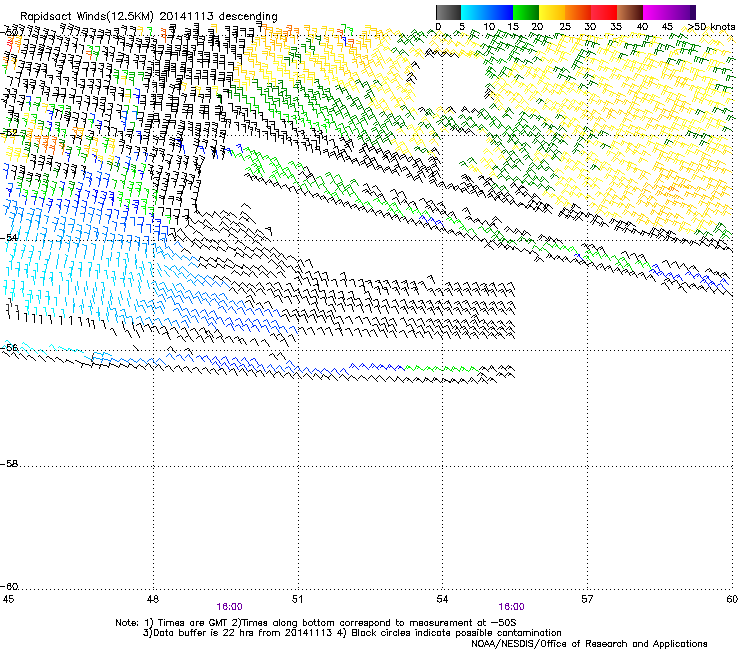Viewport: 740px width, 650px height.
Task: Click the legend tick label '25'
Action: coord(565,27)
